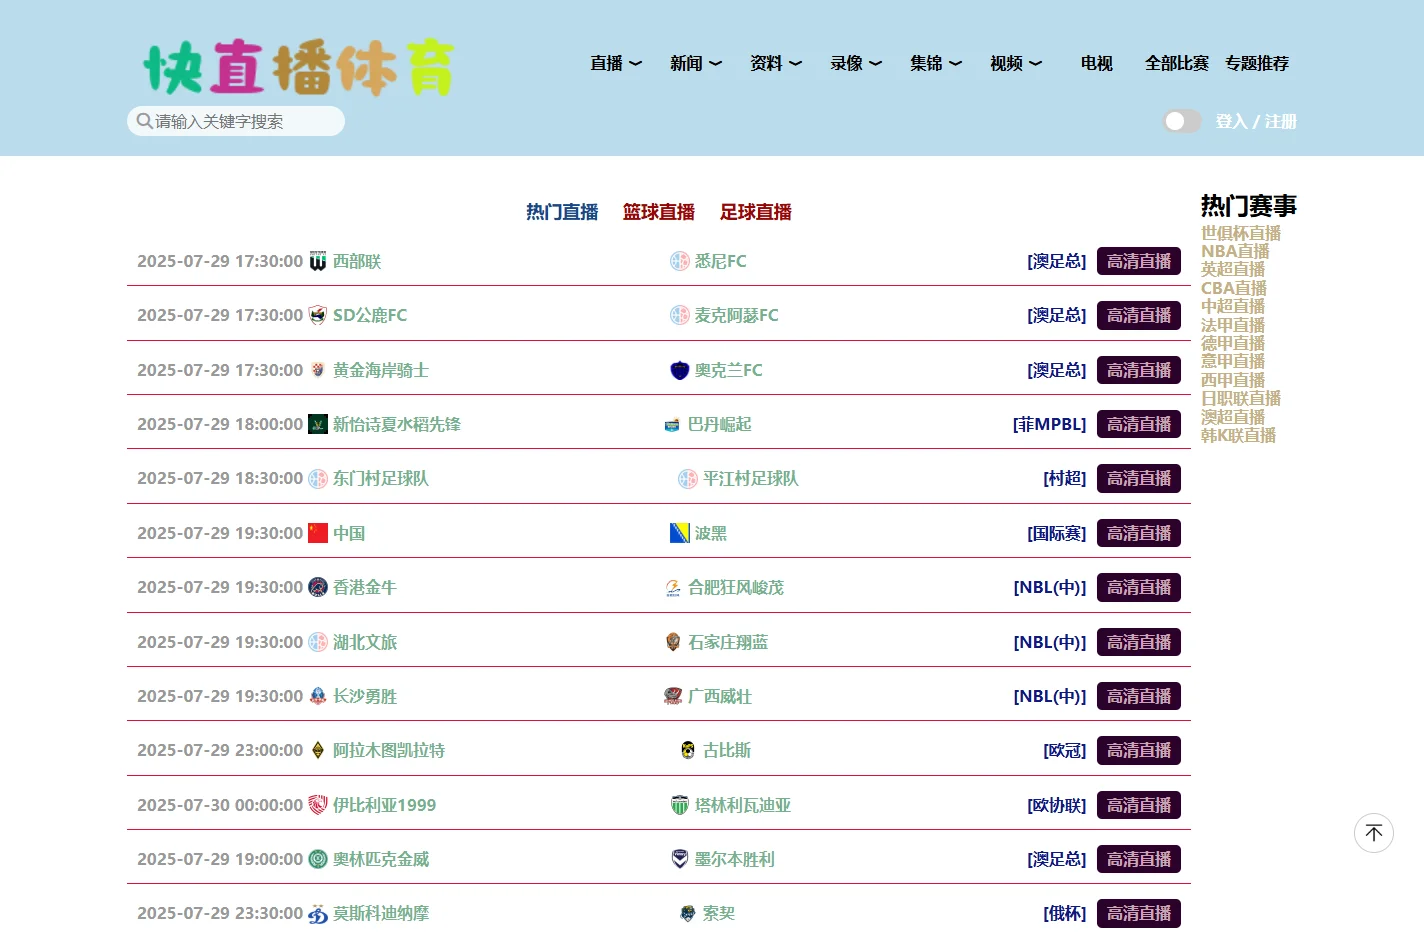The image size is (1424, 933).
Task: Click the 平江村足球队 badge icon
Action: click(x=688, y=478)
